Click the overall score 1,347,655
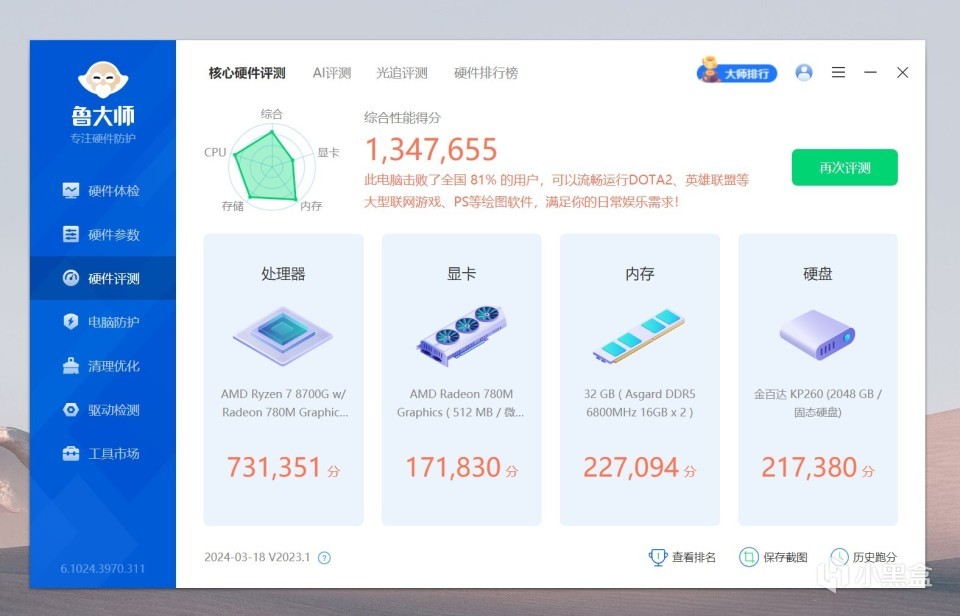The image size is (960, 616). (x=431, y=149)
